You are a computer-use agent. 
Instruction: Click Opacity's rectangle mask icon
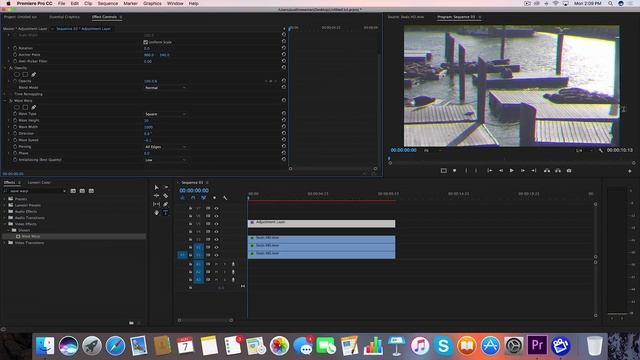point(25,75)
